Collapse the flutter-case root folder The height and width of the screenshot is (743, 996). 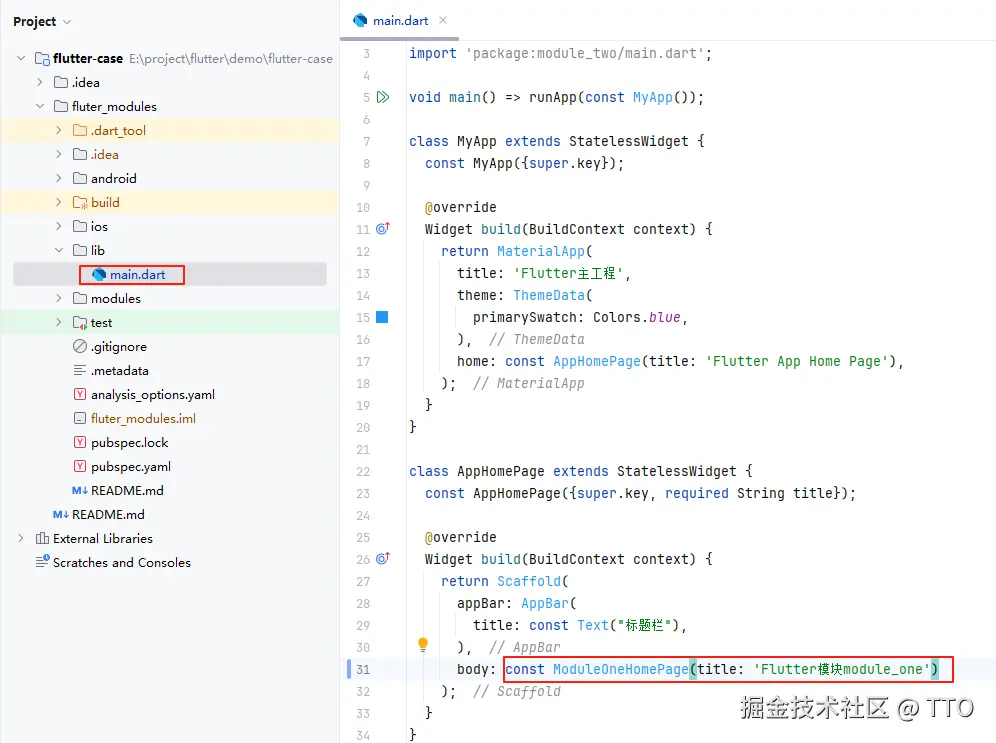pos(21,58)
